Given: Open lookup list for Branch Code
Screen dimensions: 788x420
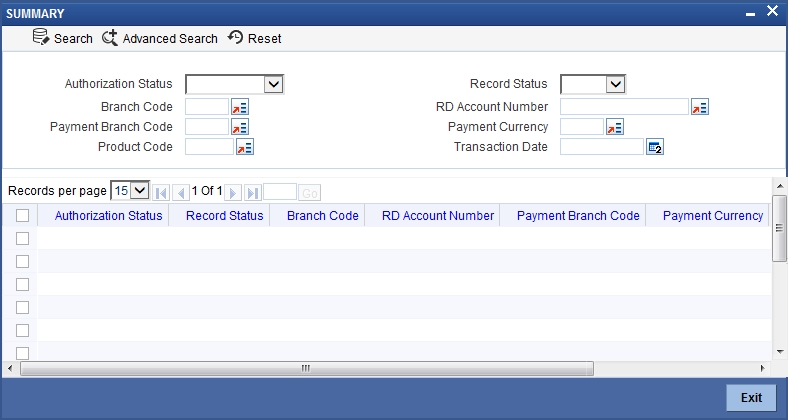Looking at the screenshot, I should (x=240, y=107).
